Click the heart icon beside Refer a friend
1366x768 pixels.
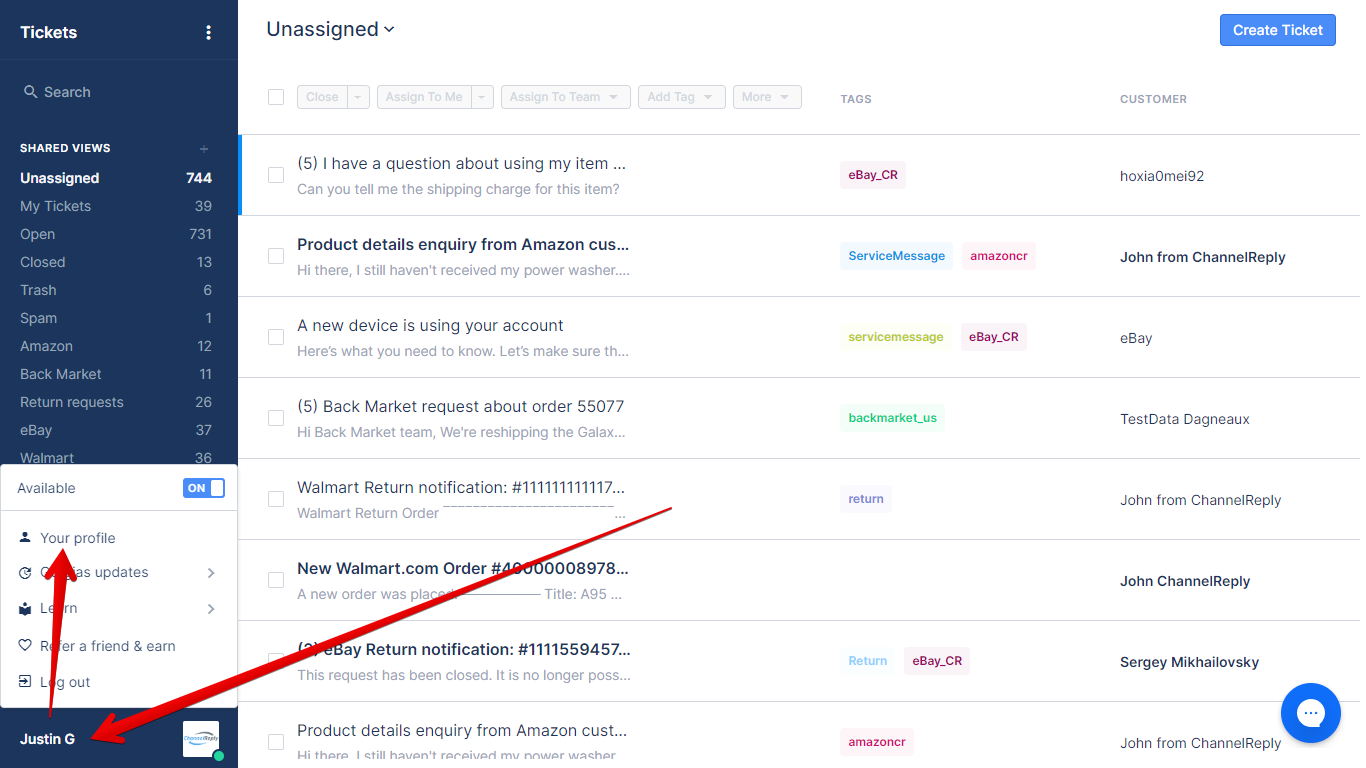click(x=25, y=645)
